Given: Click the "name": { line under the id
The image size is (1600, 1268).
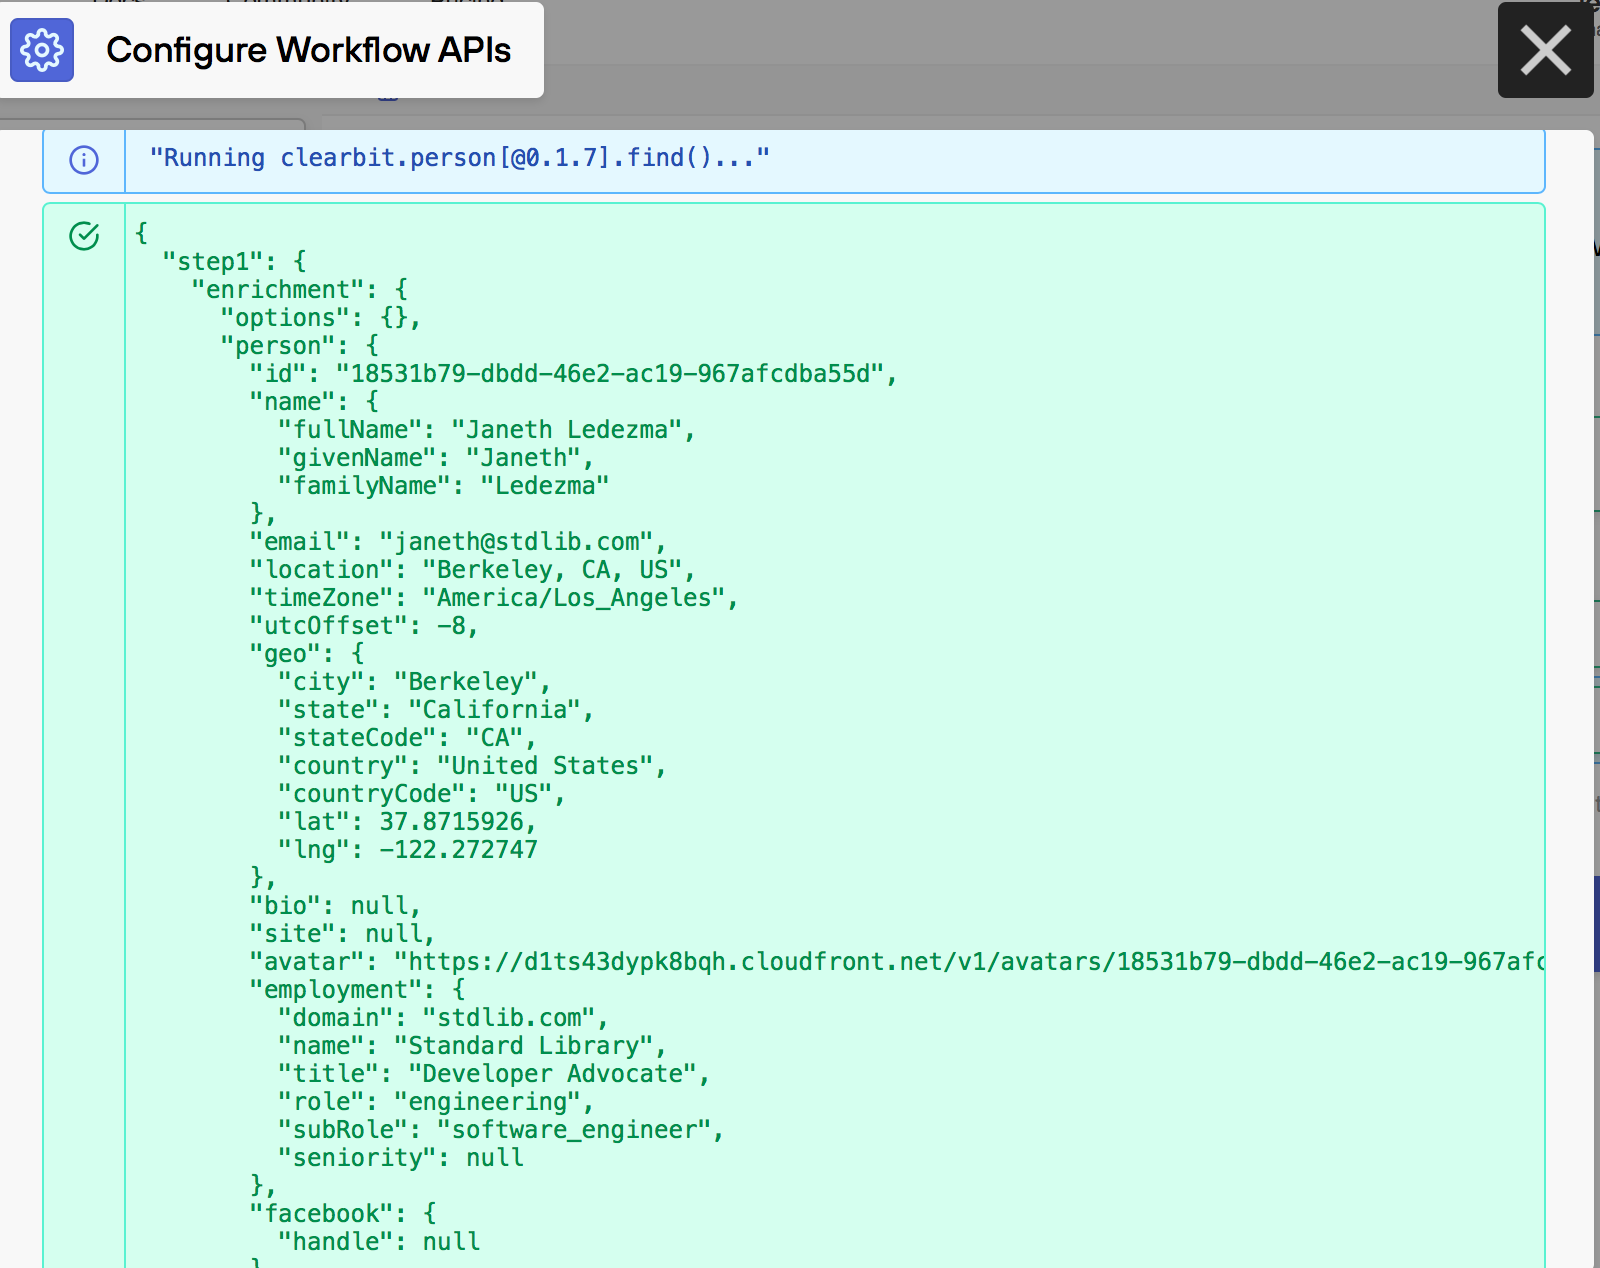Looking at the screenshot, I should tap(314, 402).
